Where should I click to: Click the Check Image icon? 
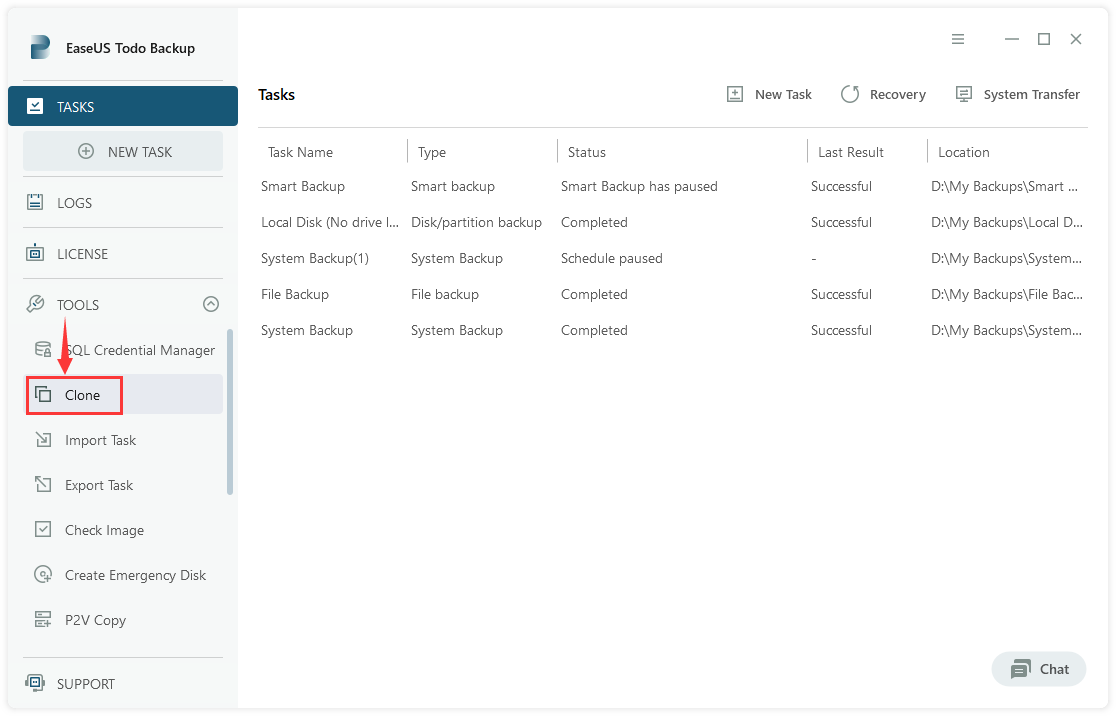coord(43,530)
